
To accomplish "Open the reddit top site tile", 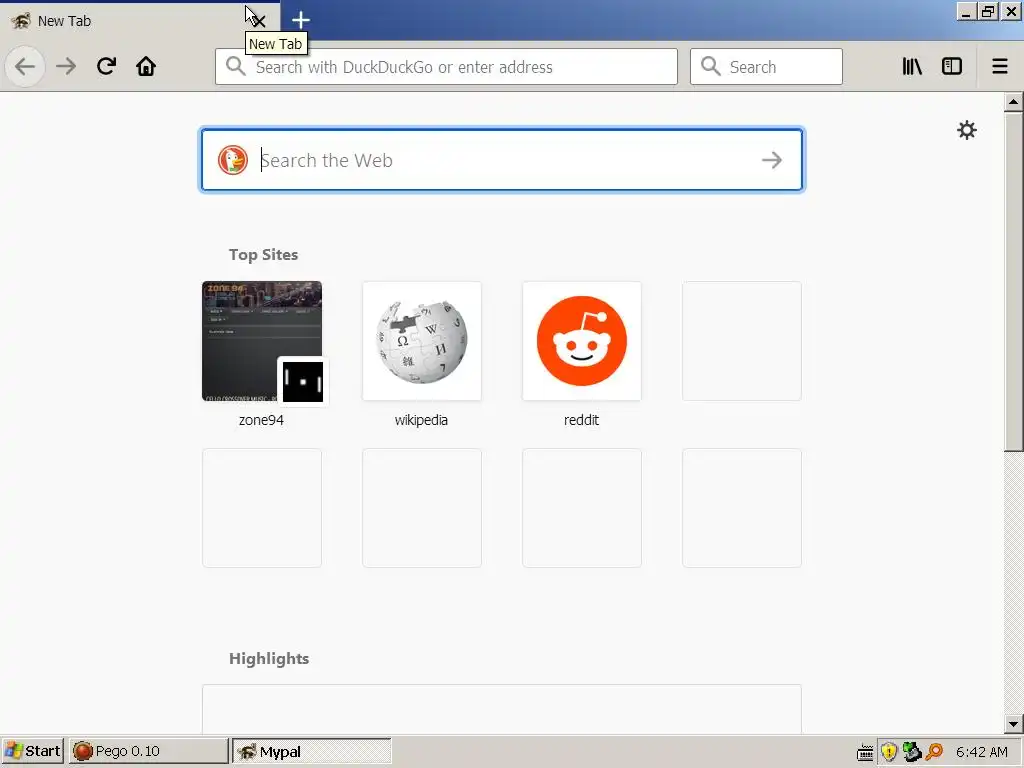I will [582, 341].
